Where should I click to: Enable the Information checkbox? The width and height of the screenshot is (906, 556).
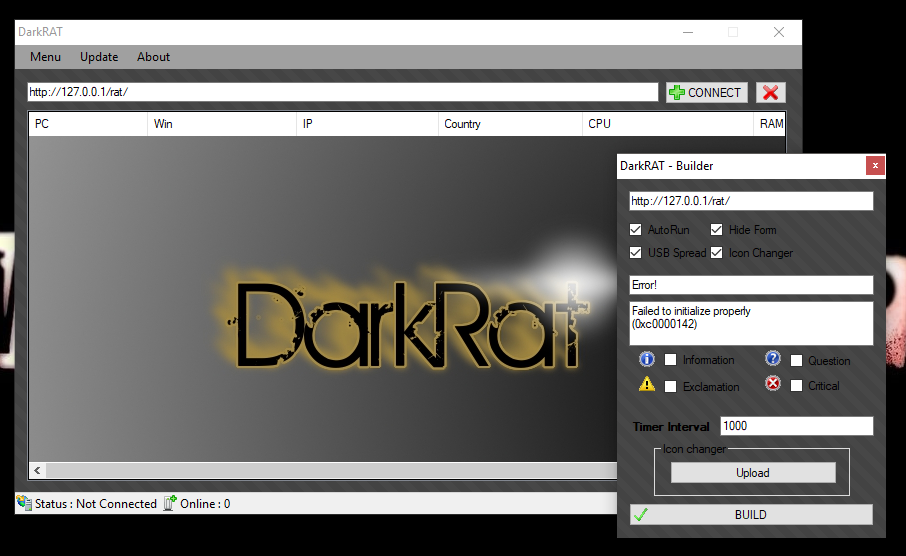pos(670,360)
